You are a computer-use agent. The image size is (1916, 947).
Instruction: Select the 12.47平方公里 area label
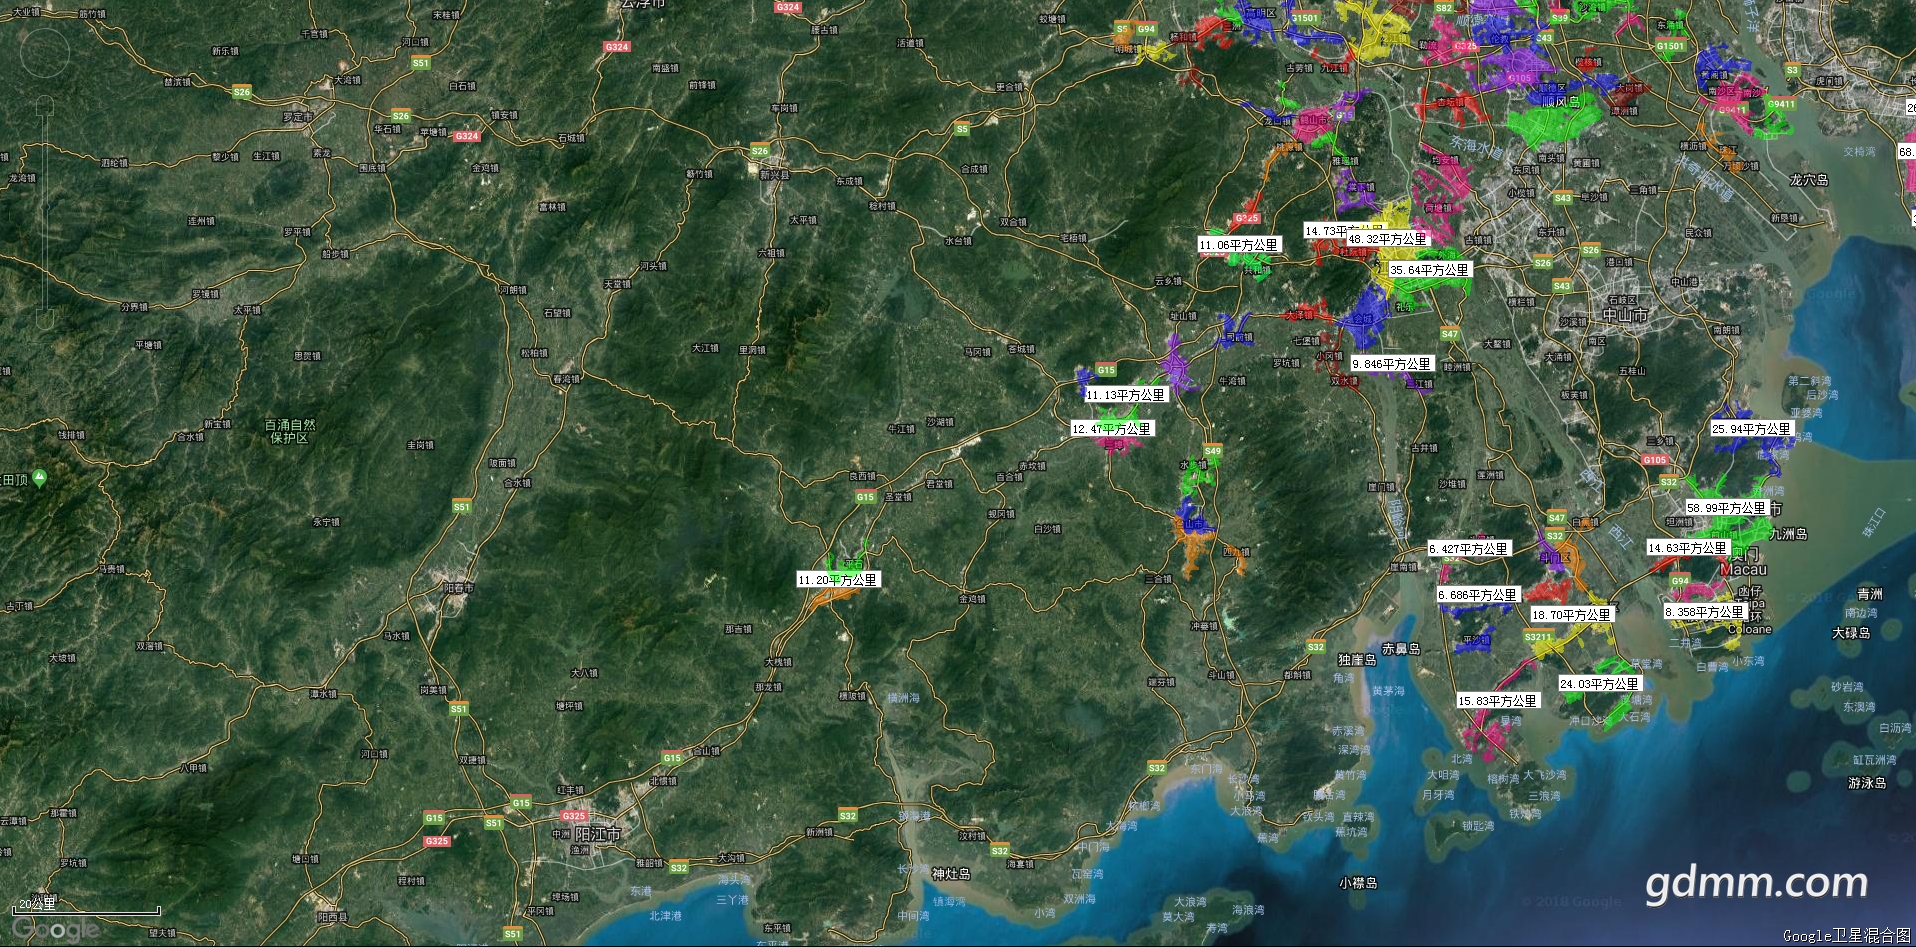pyautogui.click(x=1111, y=429)
